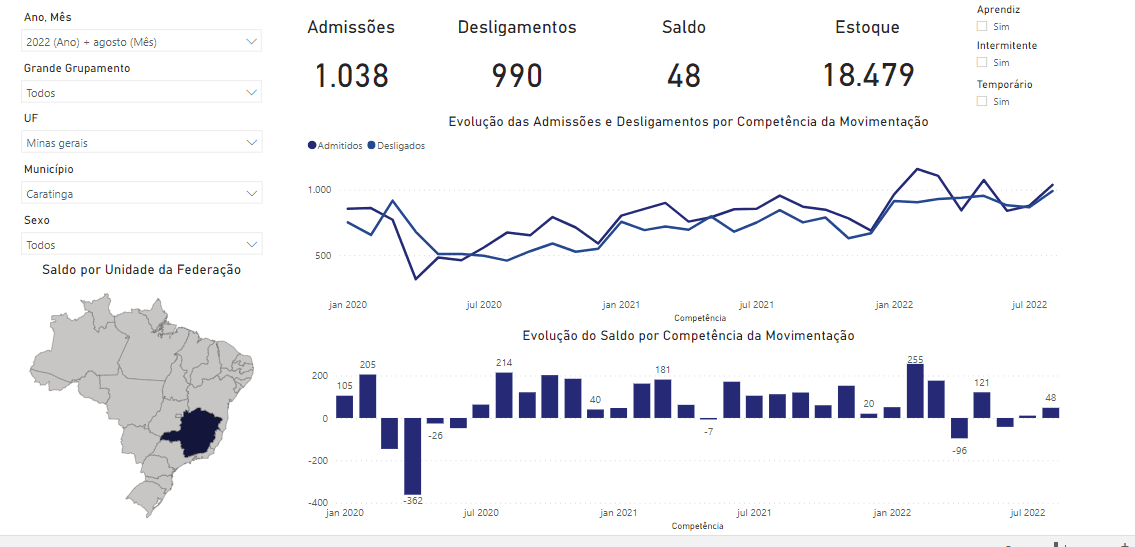Check the Intermitente Sim checkbox
1135x547 pixels.
[982, 63]
